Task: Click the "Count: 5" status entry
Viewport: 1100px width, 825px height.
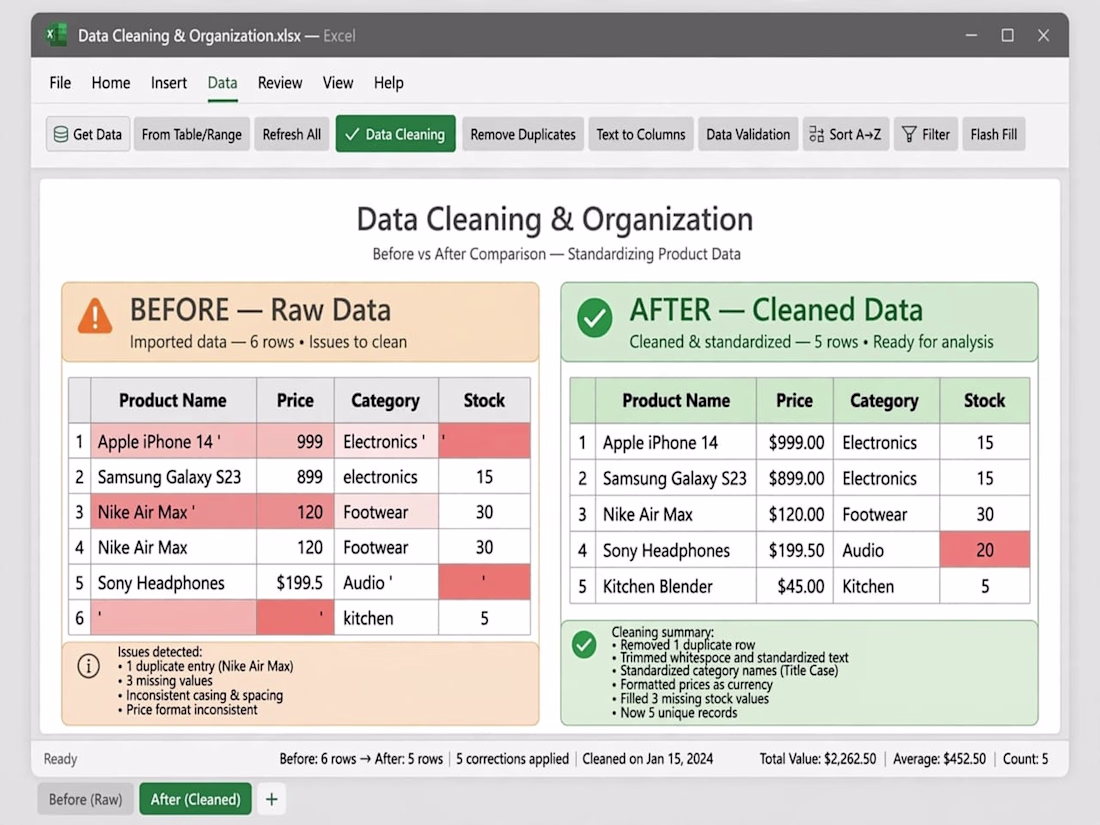Action: 1026,758
